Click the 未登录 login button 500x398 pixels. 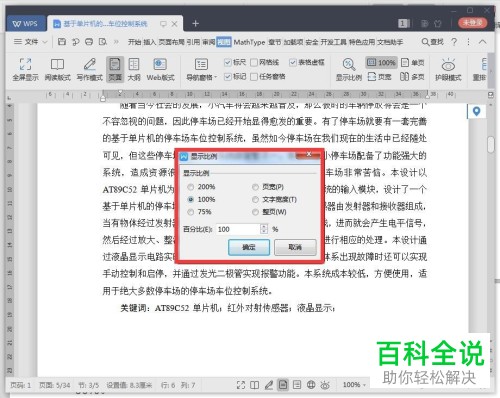[x=473, y=23]
